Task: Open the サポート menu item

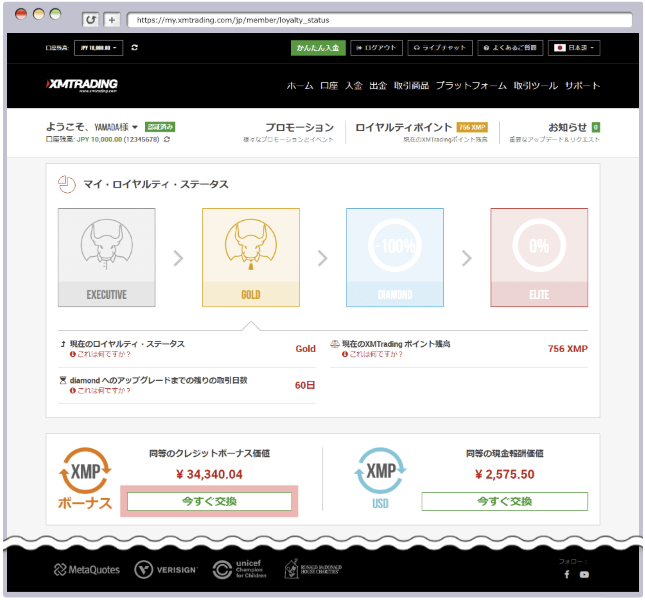Action: 582,86
